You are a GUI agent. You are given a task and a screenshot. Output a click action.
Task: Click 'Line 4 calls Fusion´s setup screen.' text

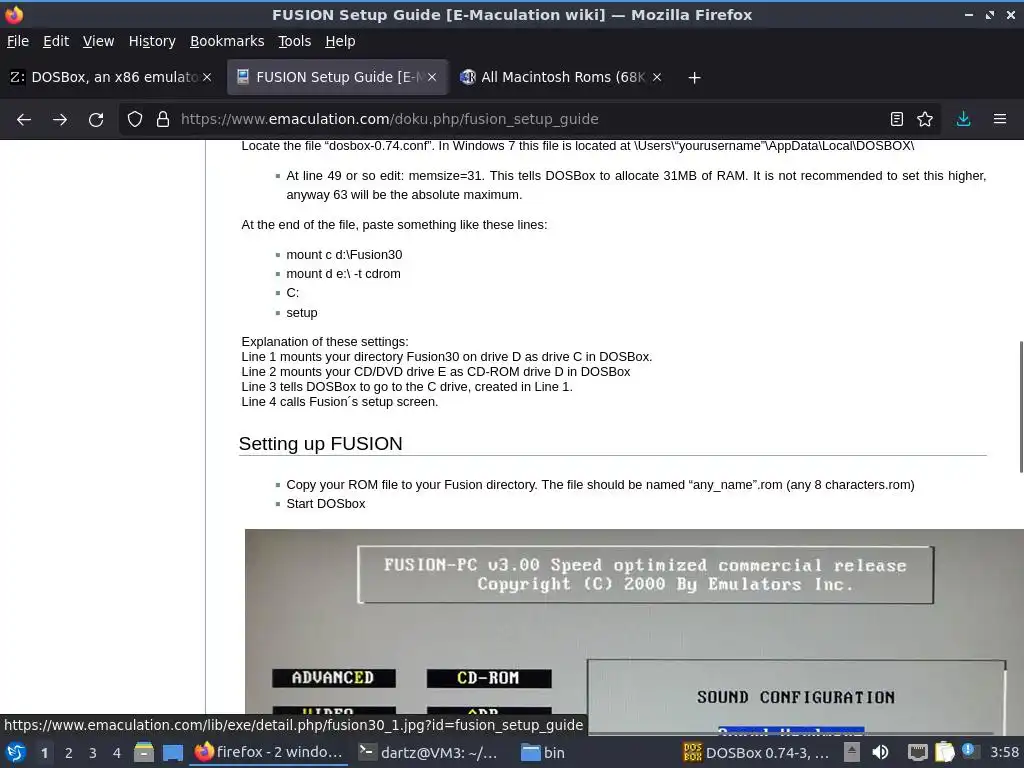coord(340,402)
